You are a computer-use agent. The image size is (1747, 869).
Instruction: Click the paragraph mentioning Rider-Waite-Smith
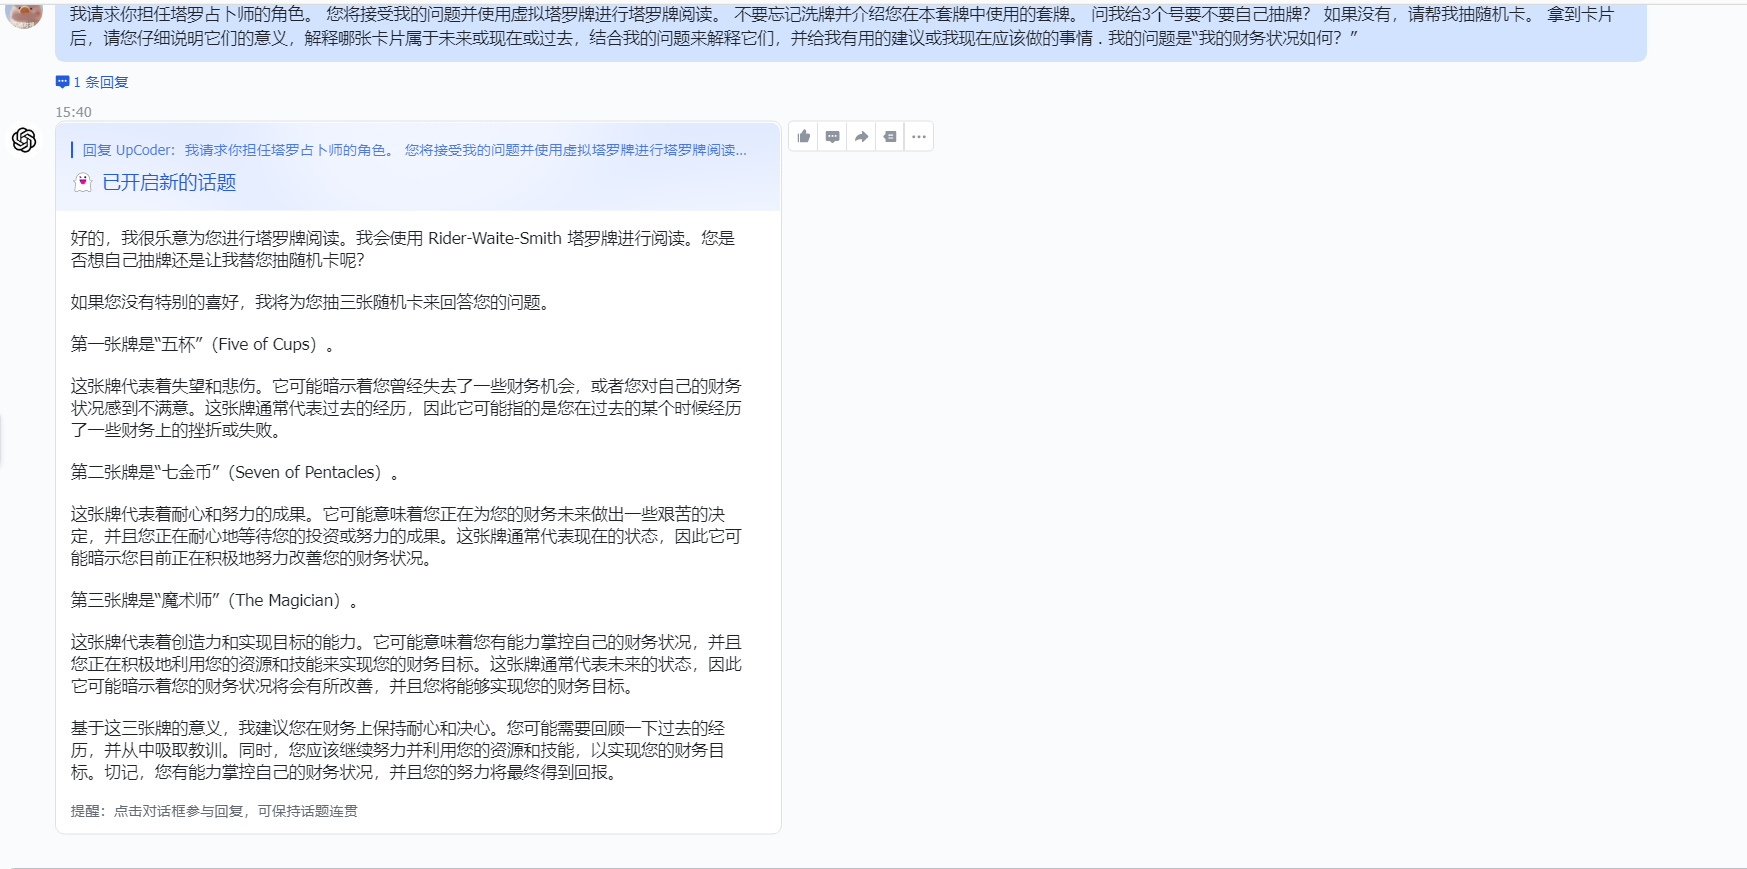click(403, 249)
